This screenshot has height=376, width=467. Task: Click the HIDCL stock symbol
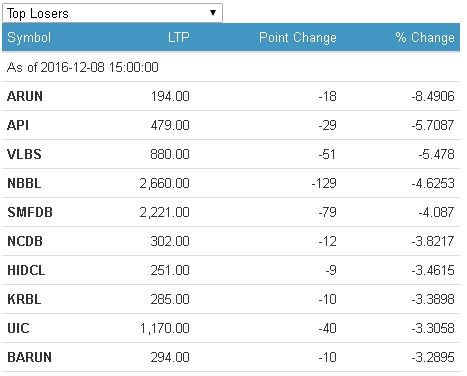(26, 270)
